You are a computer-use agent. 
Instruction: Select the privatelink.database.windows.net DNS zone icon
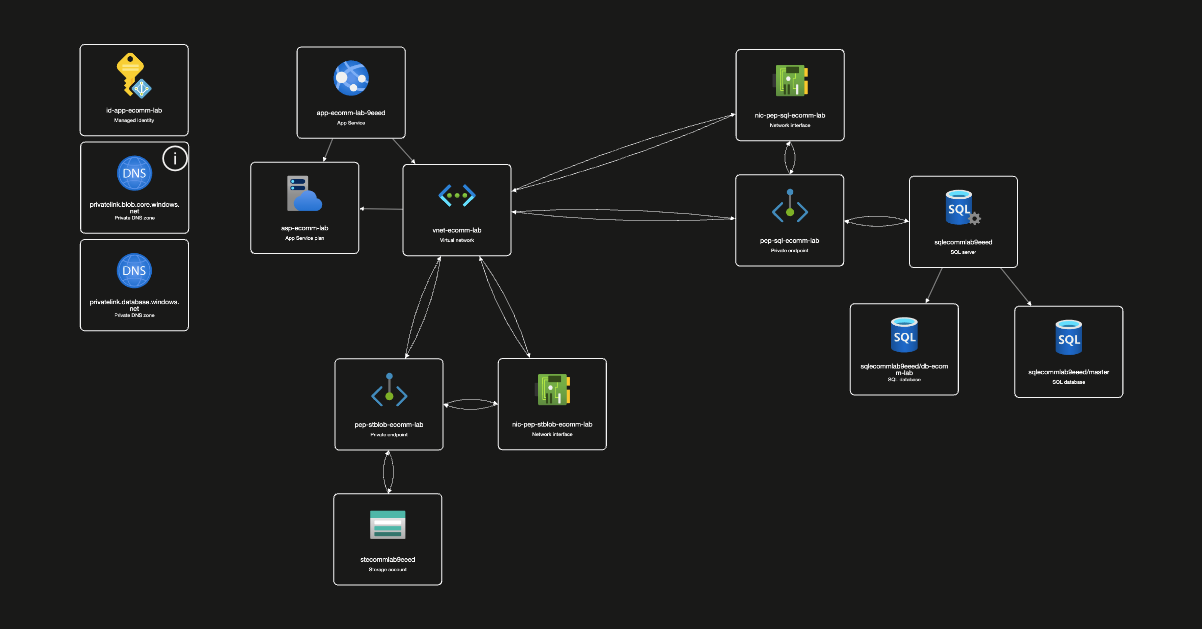pos(133,271)
